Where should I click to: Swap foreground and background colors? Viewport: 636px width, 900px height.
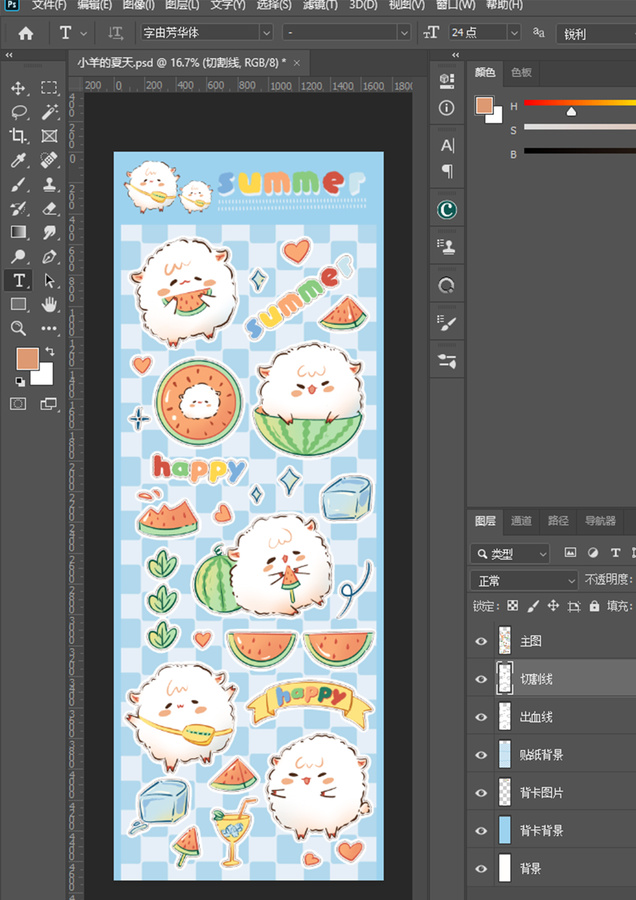[50, 351]
